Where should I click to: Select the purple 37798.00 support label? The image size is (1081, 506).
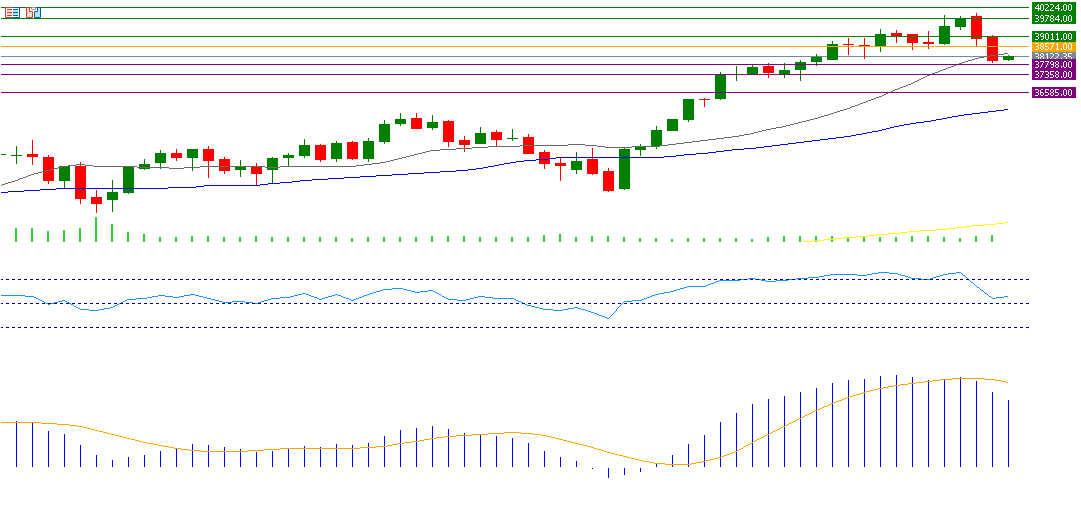click(x=1053, y=65)
